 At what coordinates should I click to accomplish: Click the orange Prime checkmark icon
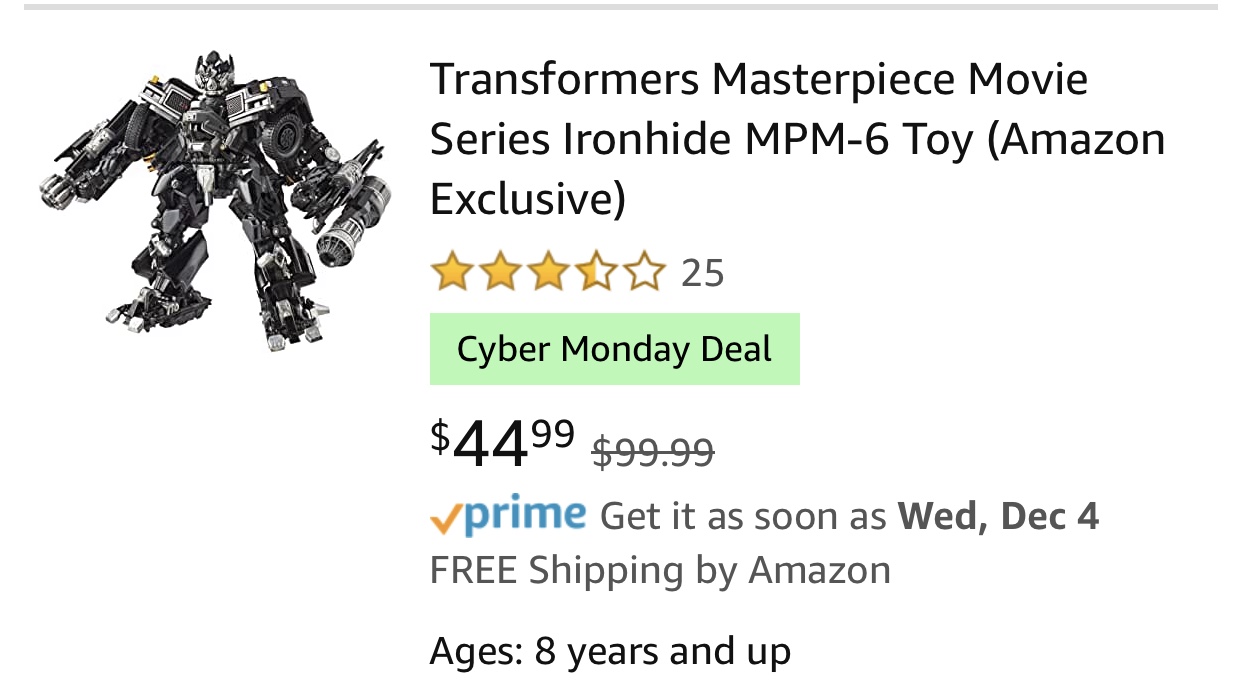coord(446,518)
